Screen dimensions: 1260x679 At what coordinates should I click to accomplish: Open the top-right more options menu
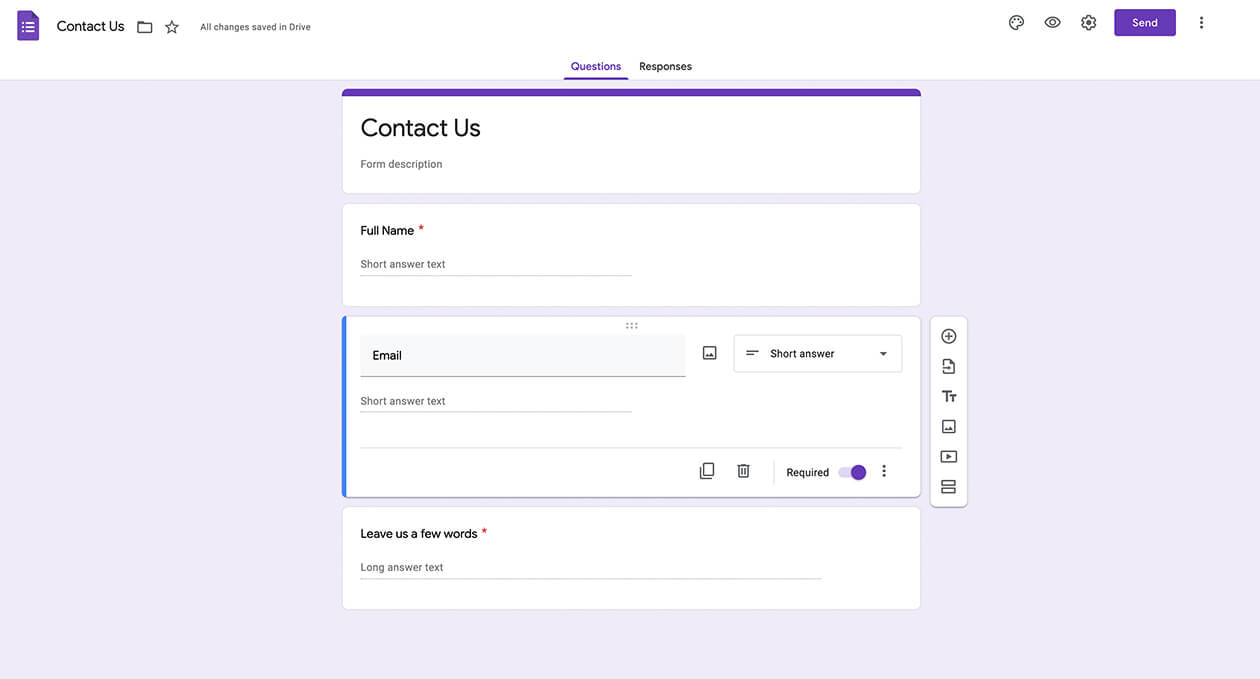point(1201,23)
